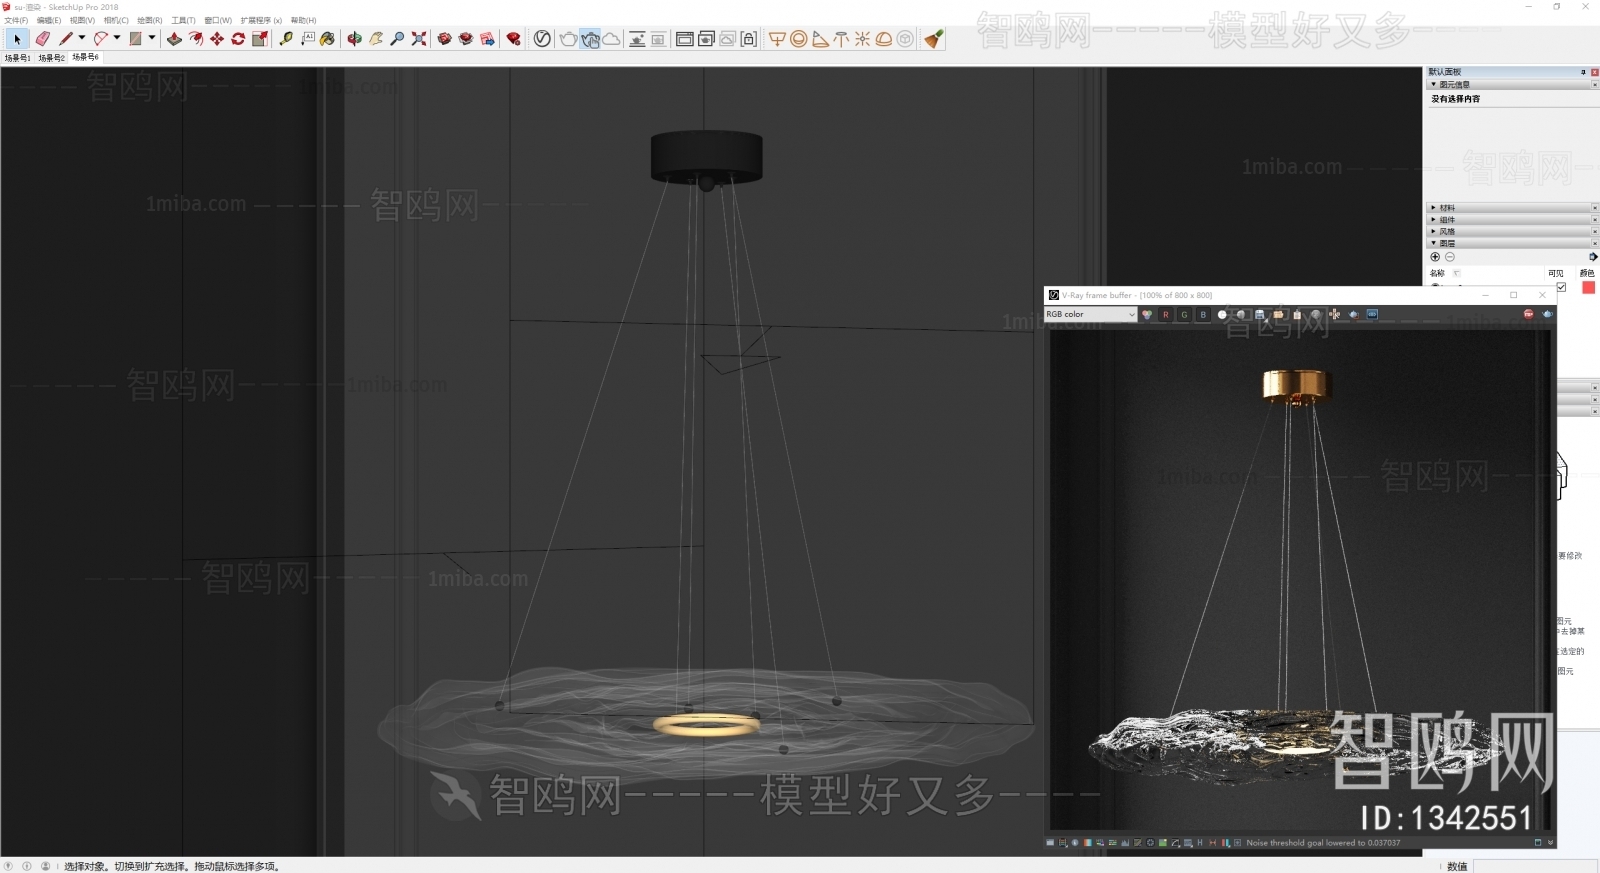Switch to RGB channels view in frame buffer

[x=1147, y=314]
